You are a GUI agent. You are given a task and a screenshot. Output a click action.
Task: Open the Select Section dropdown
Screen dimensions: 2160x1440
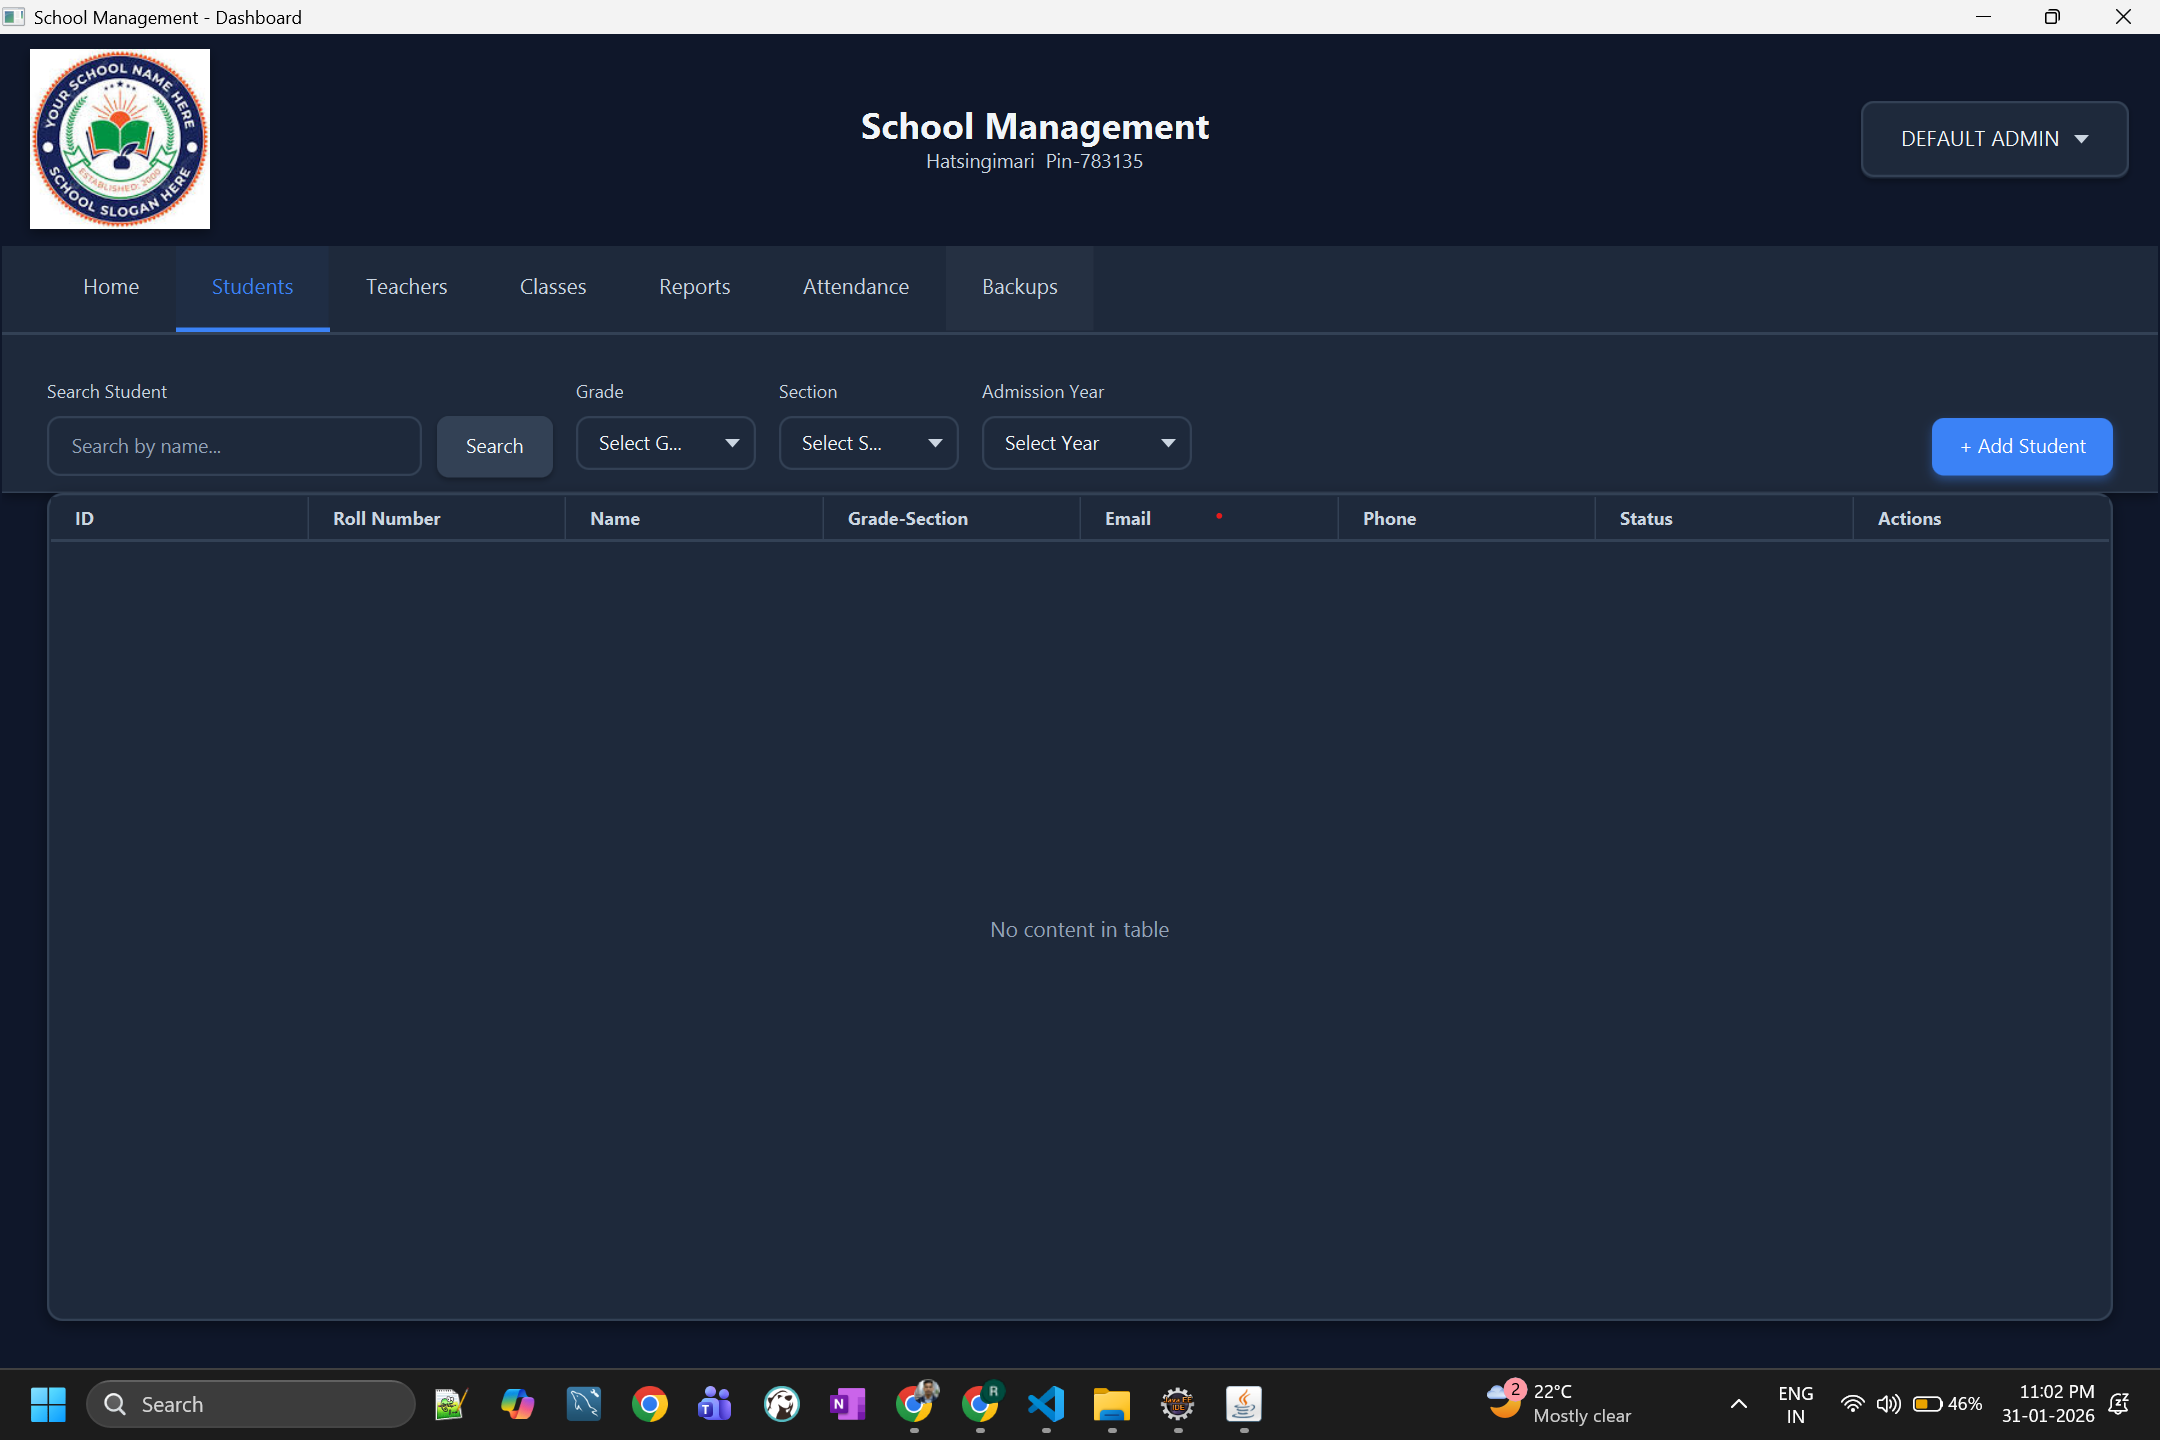coord(868,442)
